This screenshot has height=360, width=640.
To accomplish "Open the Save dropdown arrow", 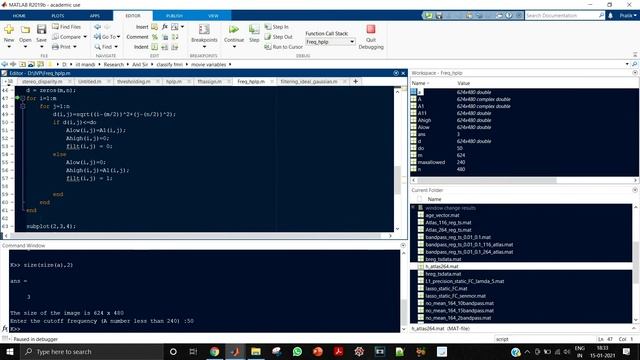I will [x=42, y=47].
